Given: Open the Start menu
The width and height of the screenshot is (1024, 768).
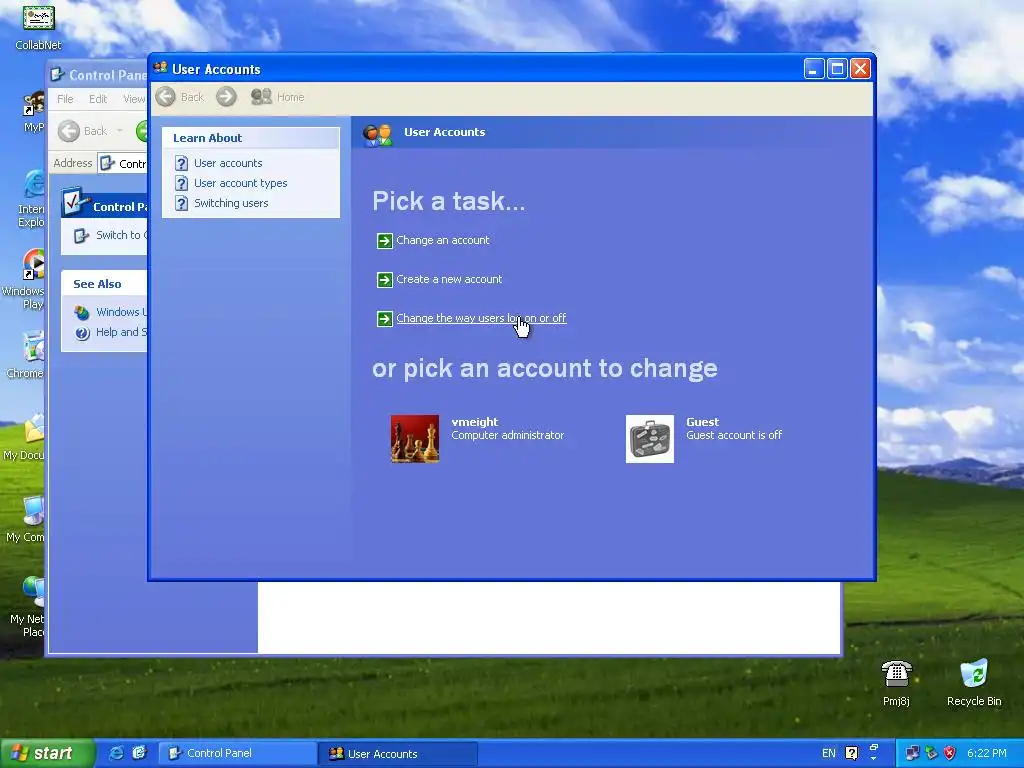Looking at the screenshot, I should 47,753.
